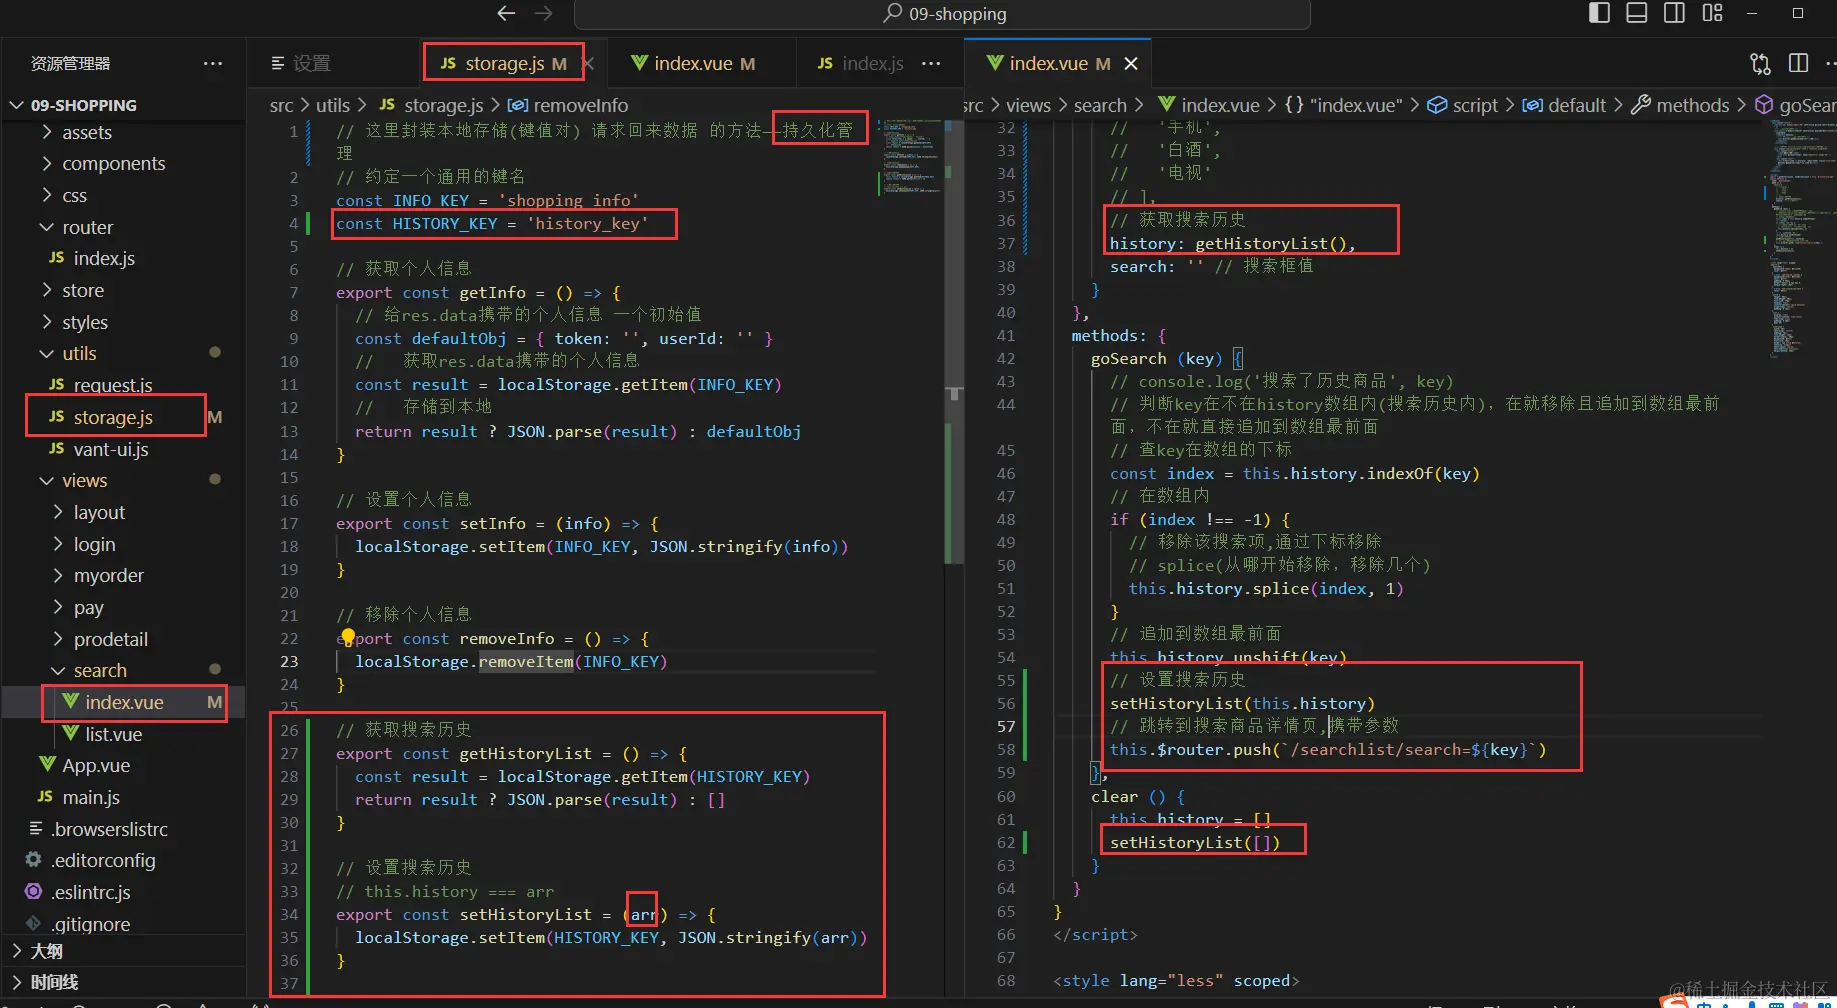Close the storage.js tab

pyautogui.click(x=589, y=63)
